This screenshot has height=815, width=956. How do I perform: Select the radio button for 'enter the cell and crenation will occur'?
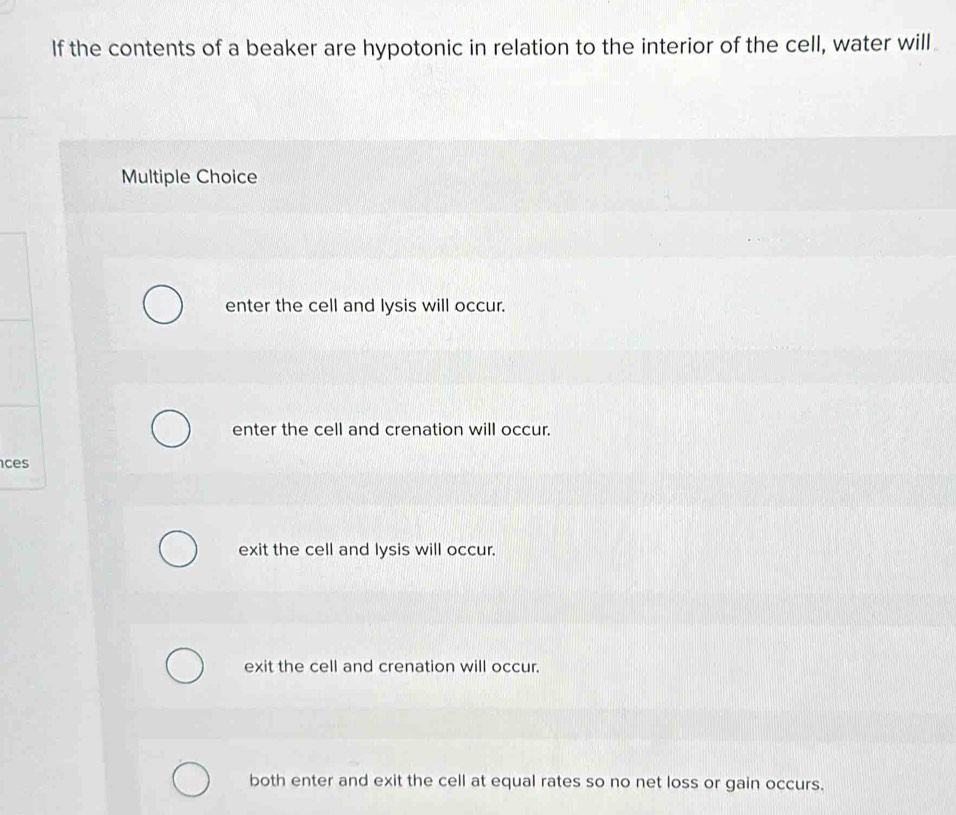click(170, 428)
